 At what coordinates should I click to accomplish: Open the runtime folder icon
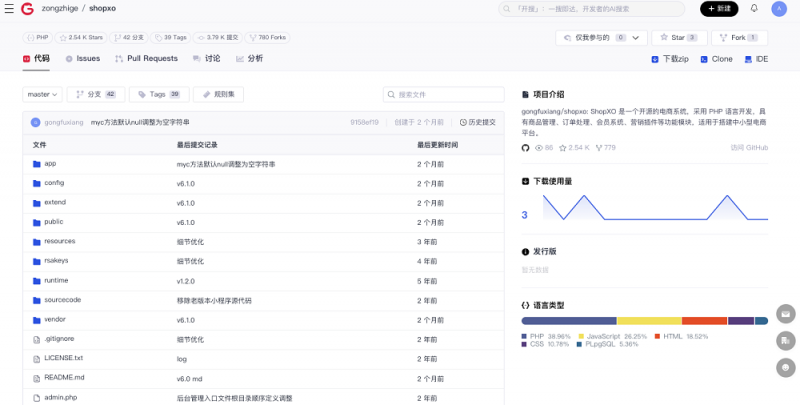(x=36, y=281)
